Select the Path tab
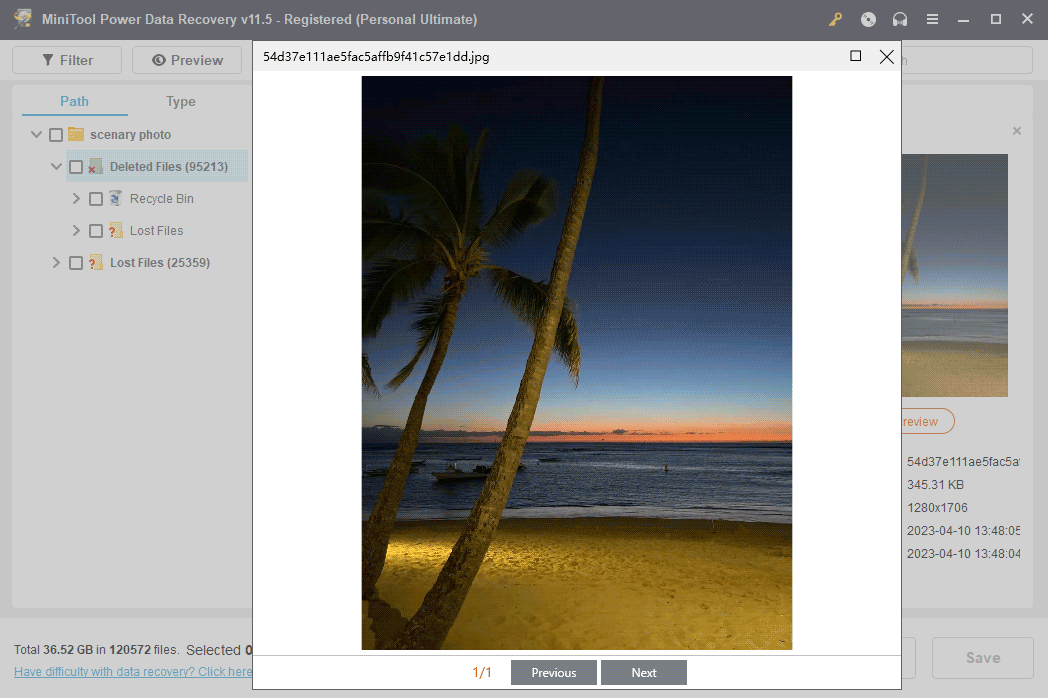The image size is (1048, 698). coord(74,102)
